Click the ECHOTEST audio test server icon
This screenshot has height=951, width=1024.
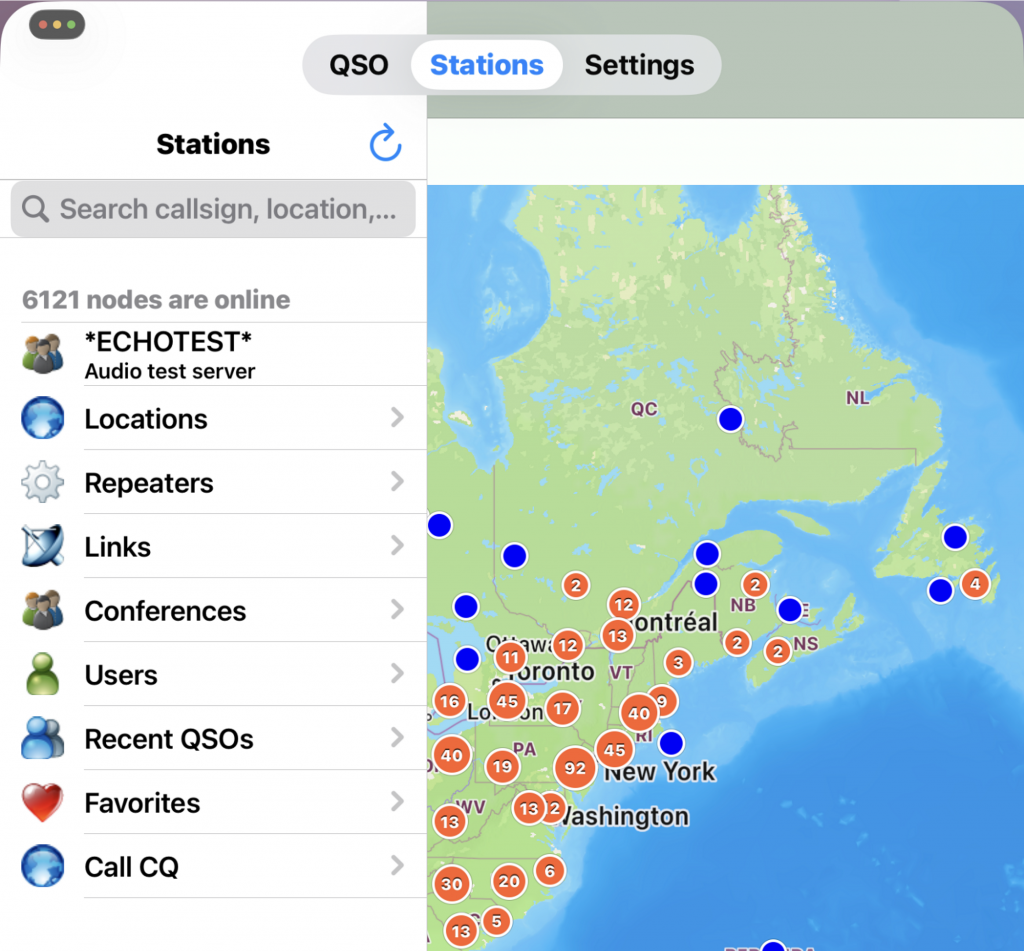(x=43, y=354)
